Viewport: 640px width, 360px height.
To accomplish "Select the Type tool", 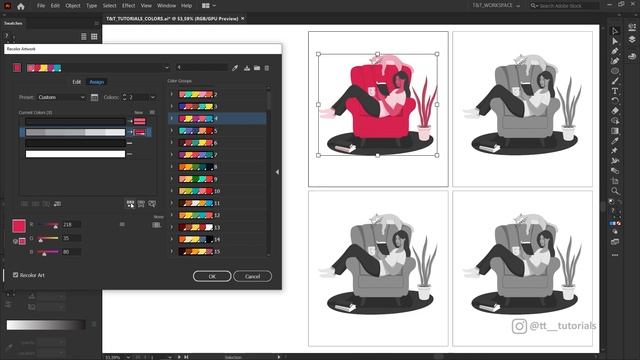I will point(615,91).
